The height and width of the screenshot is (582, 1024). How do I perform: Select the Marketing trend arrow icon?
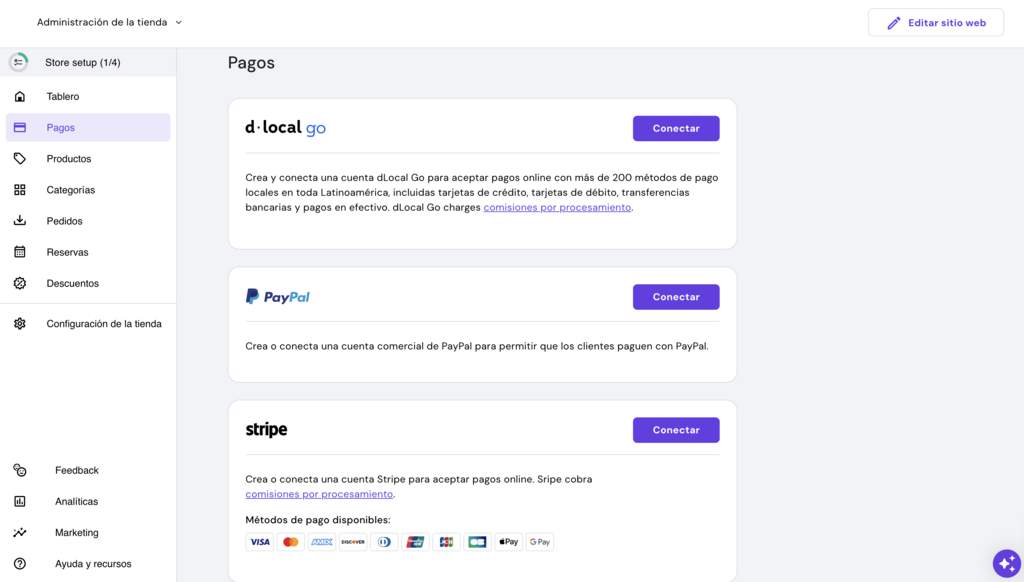click(20, 532)
